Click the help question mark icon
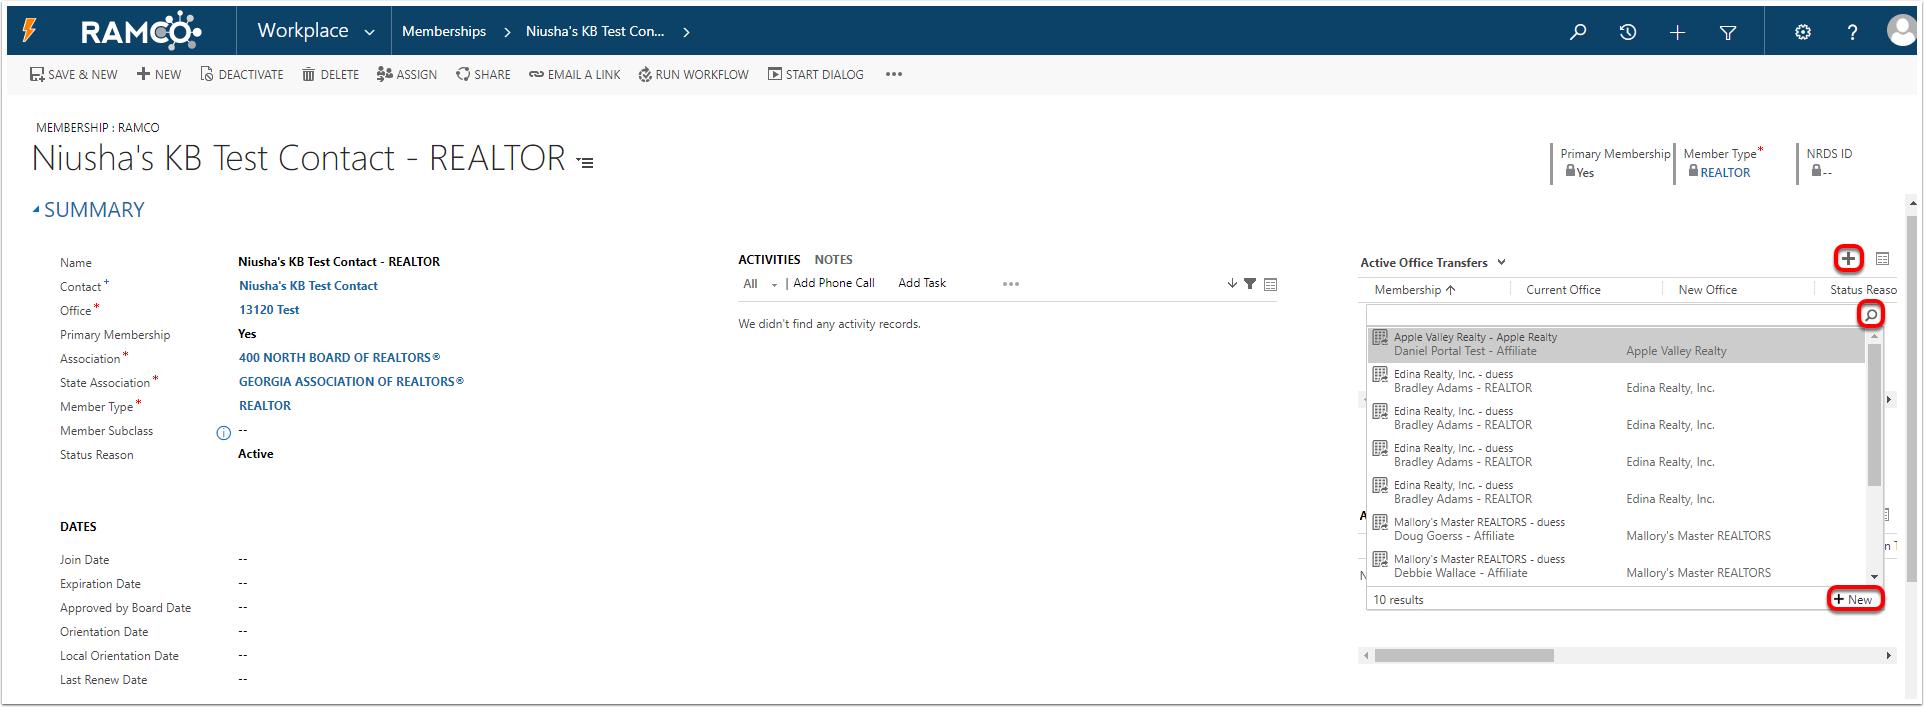This screenshot has width=1924, height=707. [1852, 32]
